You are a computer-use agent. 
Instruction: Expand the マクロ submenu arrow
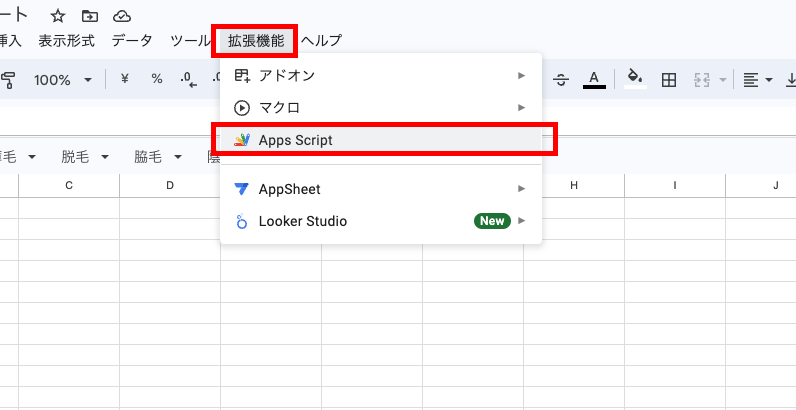click(521, 108)
